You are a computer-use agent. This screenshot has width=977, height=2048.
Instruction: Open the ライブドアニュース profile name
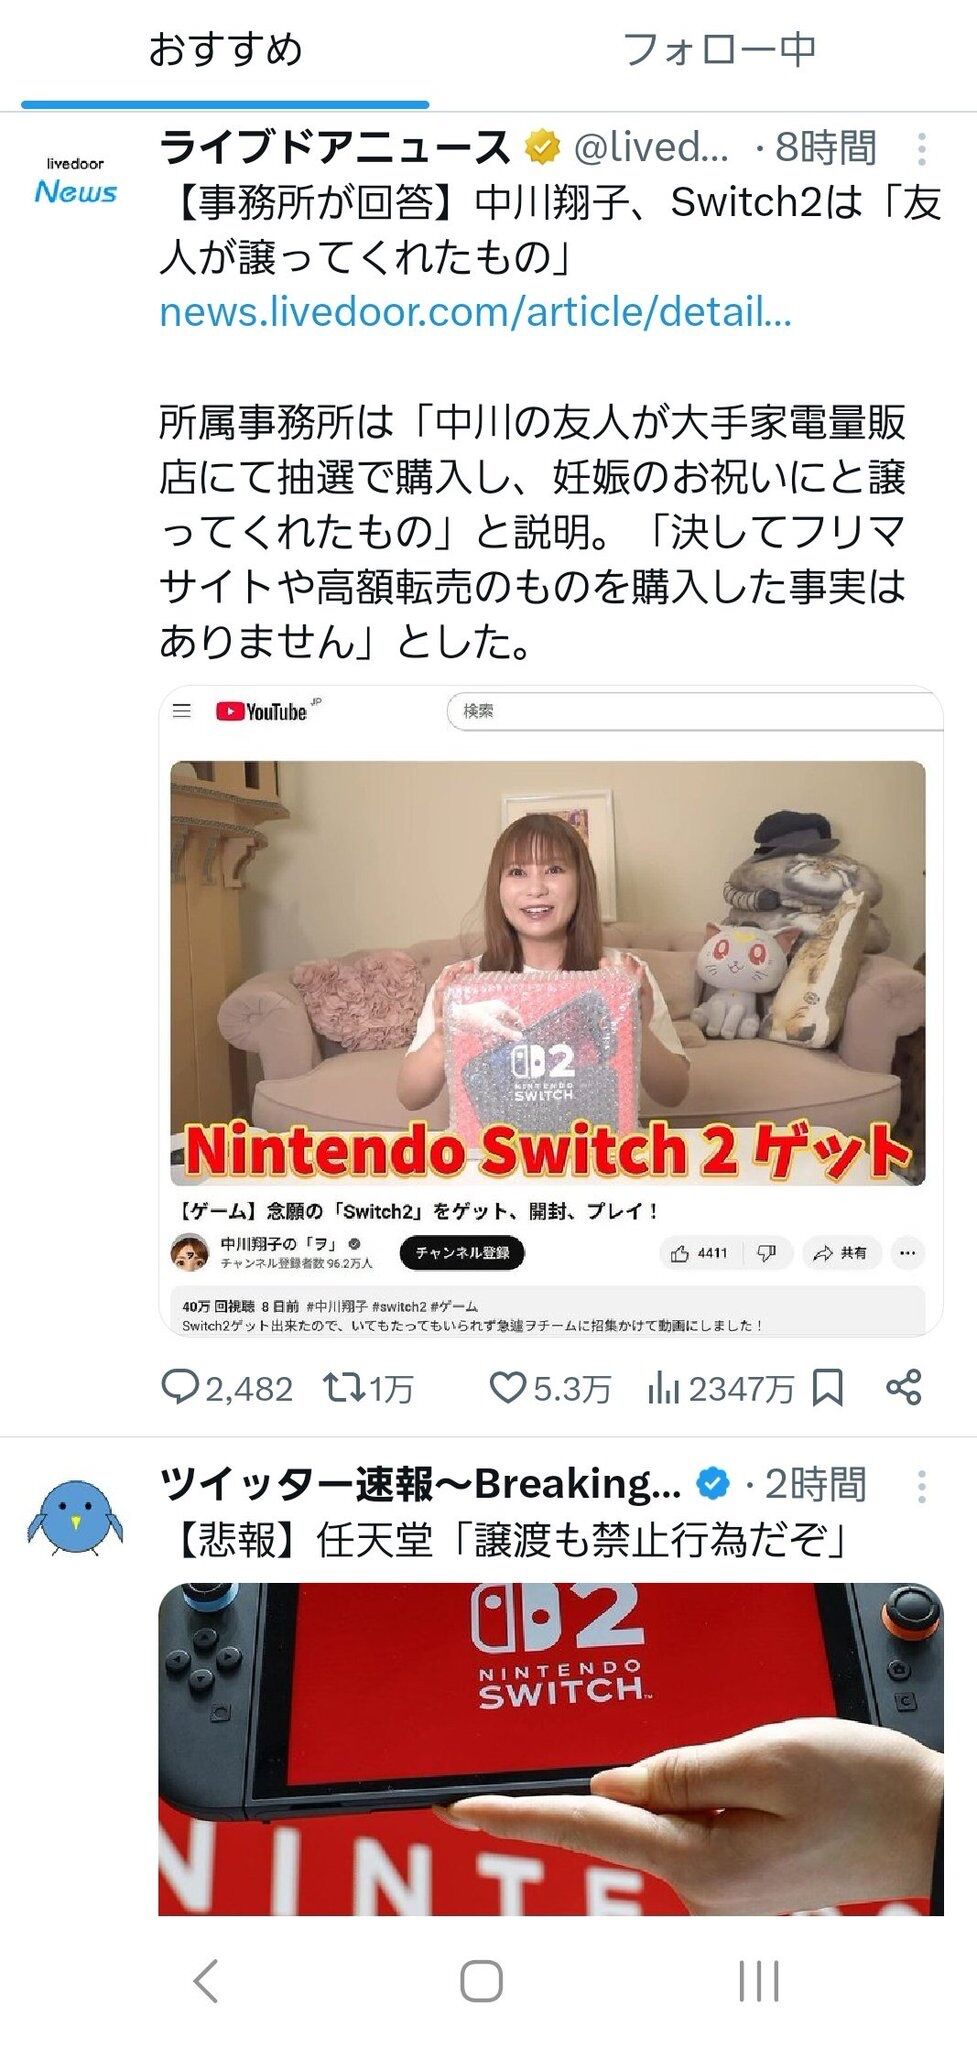pos(335,148)
